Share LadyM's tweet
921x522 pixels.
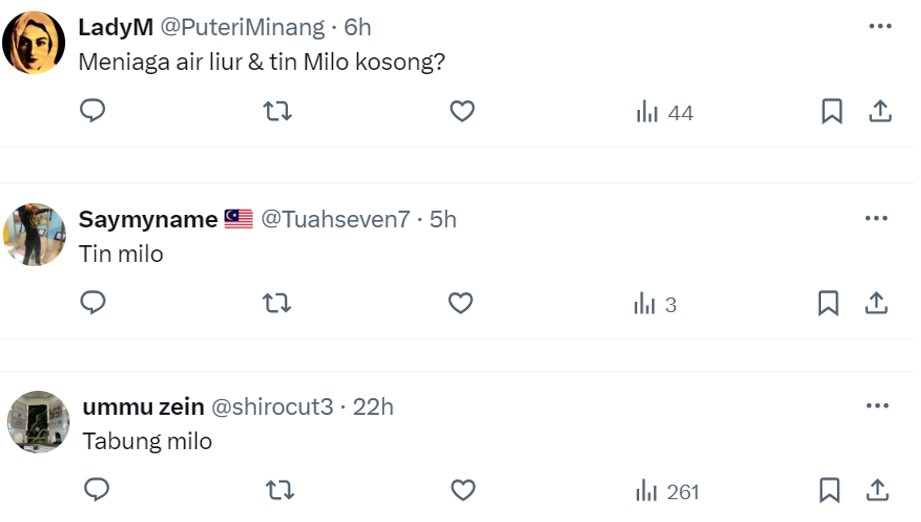(880, 111)
